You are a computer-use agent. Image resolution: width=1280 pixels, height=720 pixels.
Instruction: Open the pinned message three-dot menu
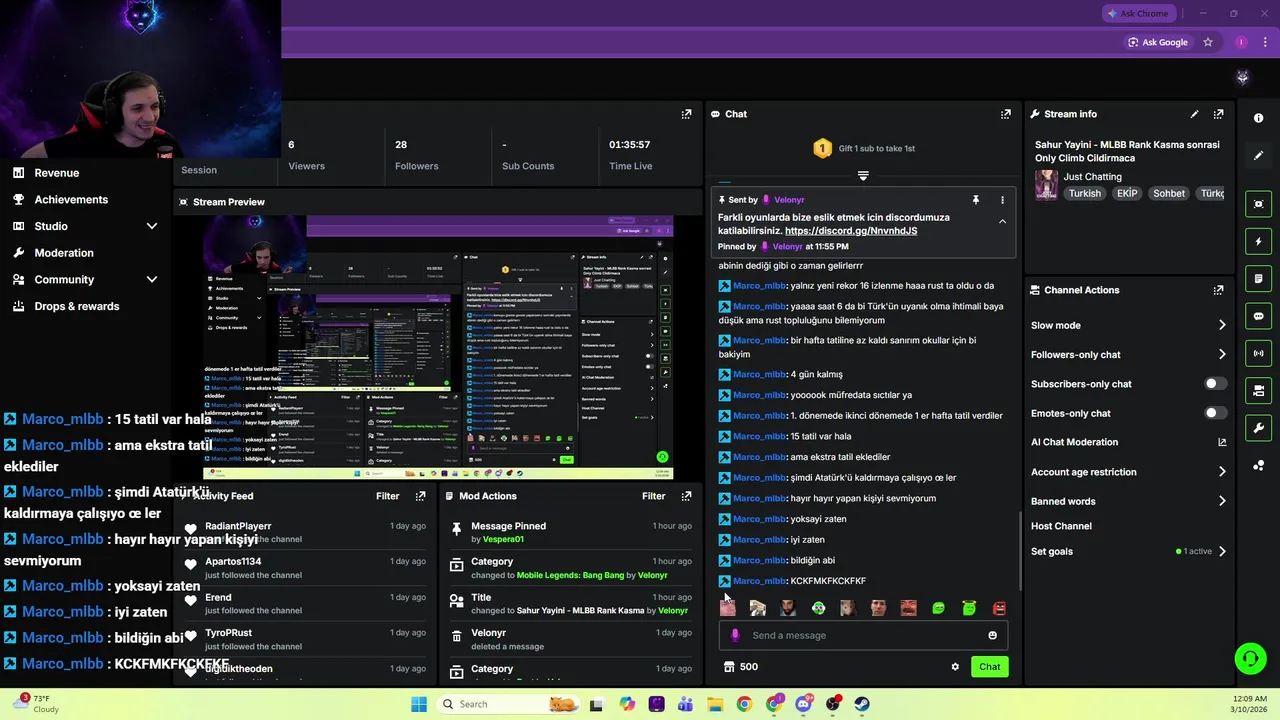point(1002,200)
